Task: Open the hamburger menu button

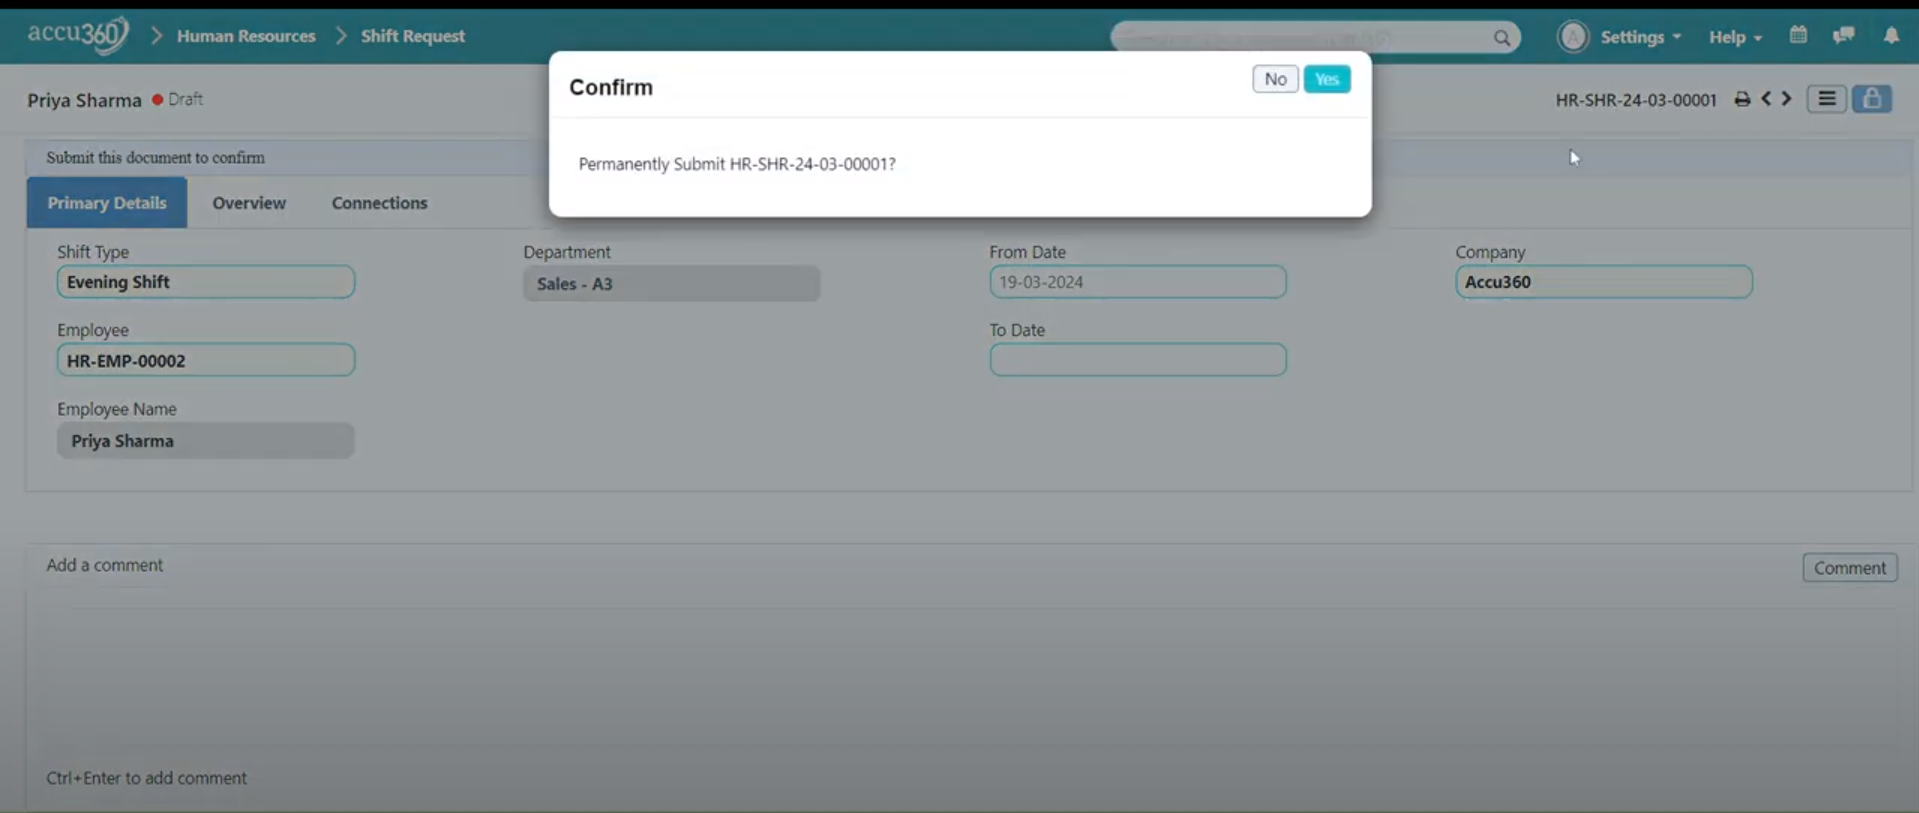Action: pyautogui.click(x=1826, y=99)
